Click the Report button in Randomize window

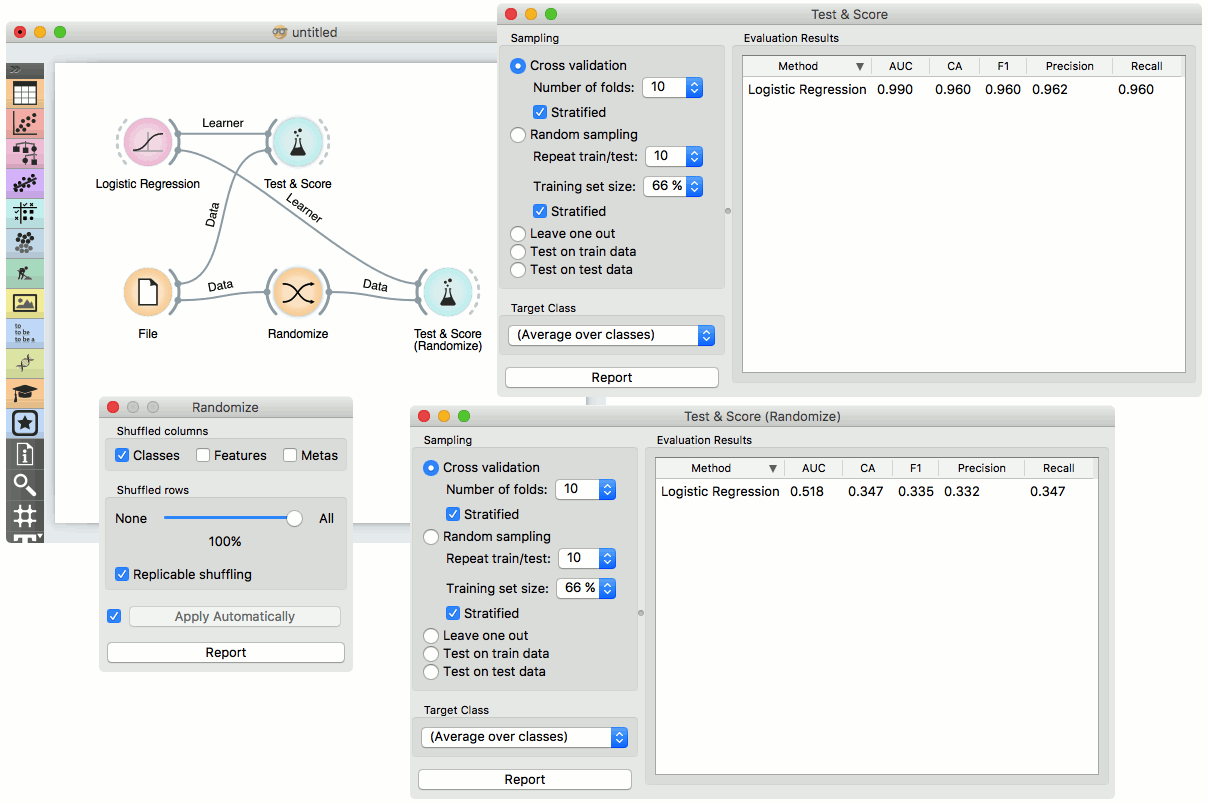coord(226,653)
